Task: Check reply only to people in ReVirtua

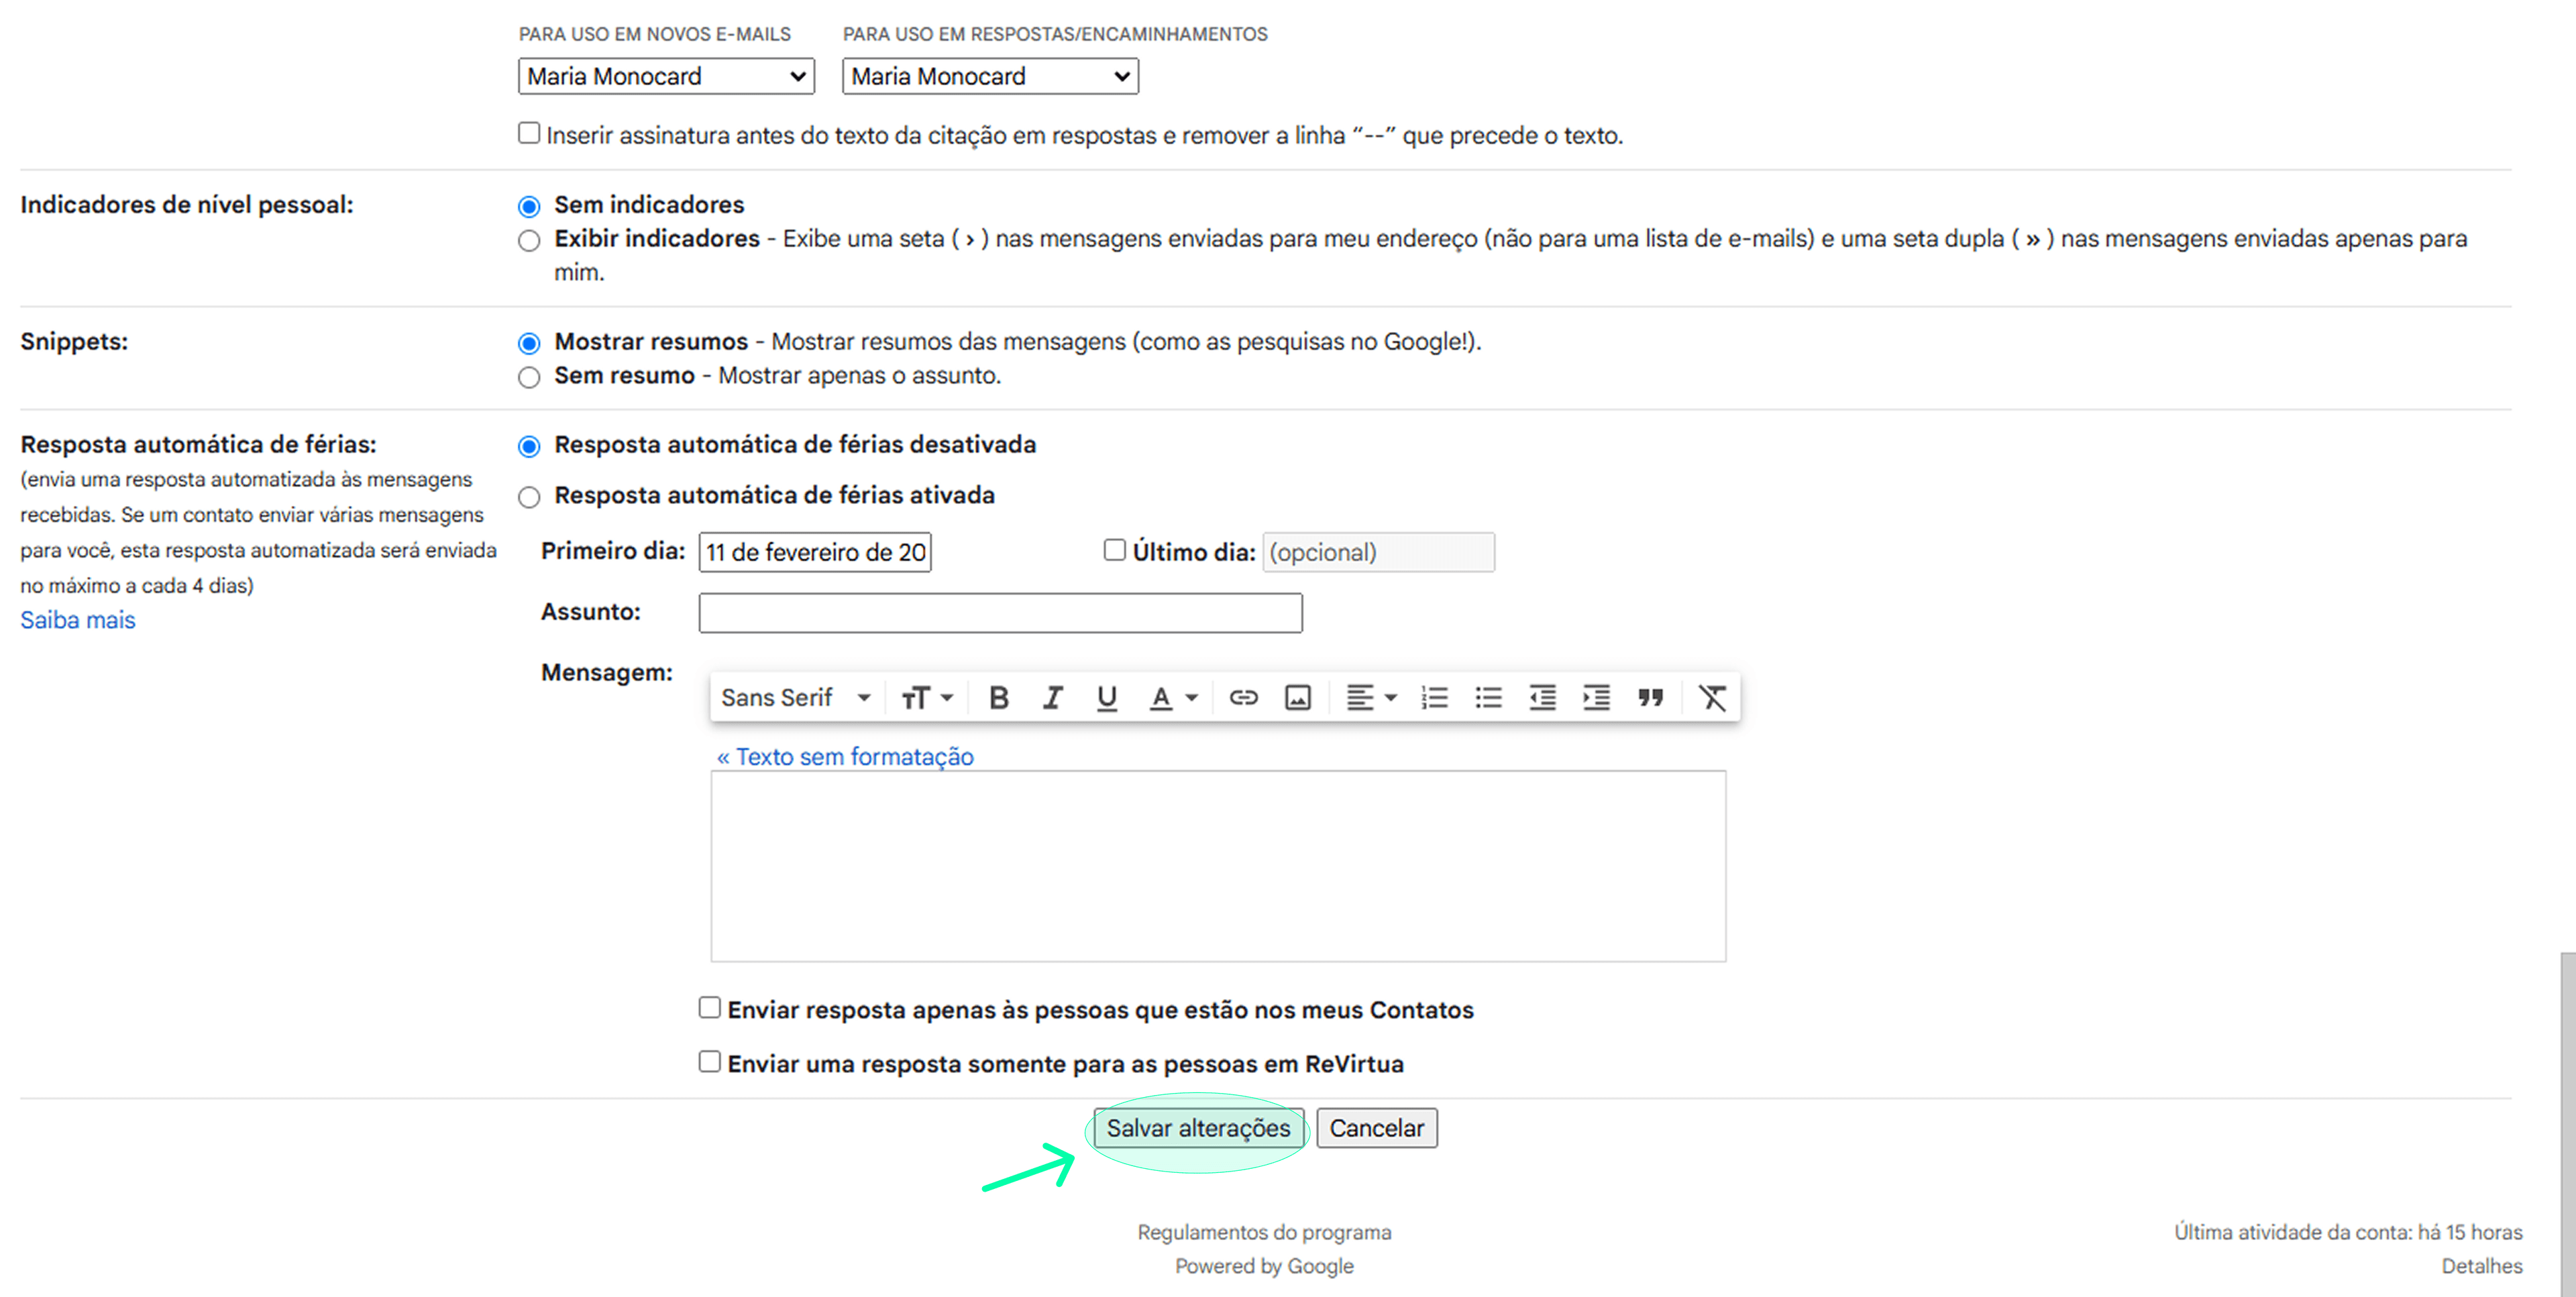Action: 709,1061
